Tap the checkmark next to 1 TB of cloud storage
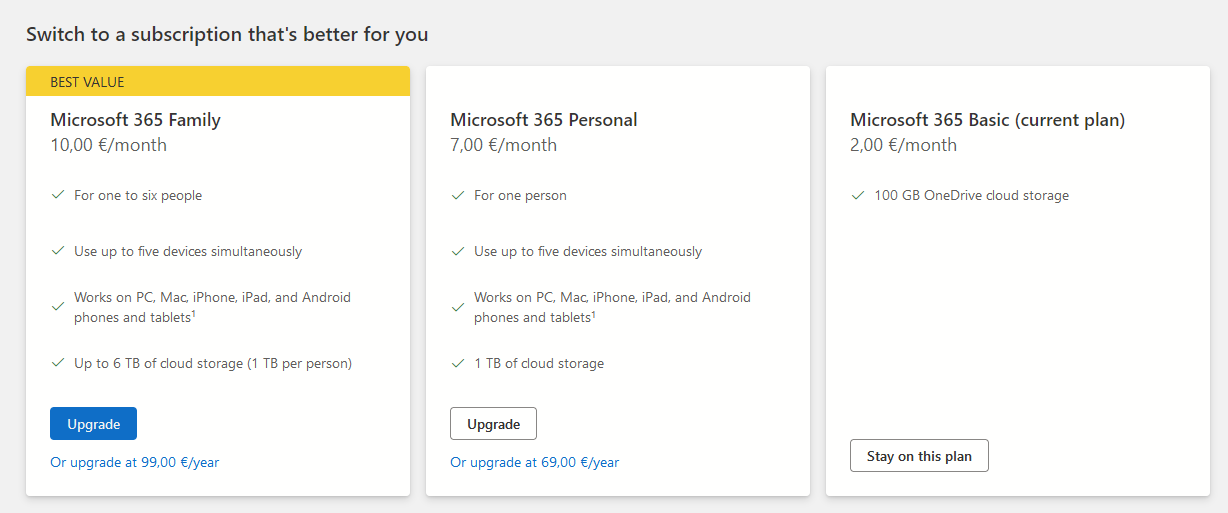Screen dimensions: 1228x513 [x=458, y=363]
